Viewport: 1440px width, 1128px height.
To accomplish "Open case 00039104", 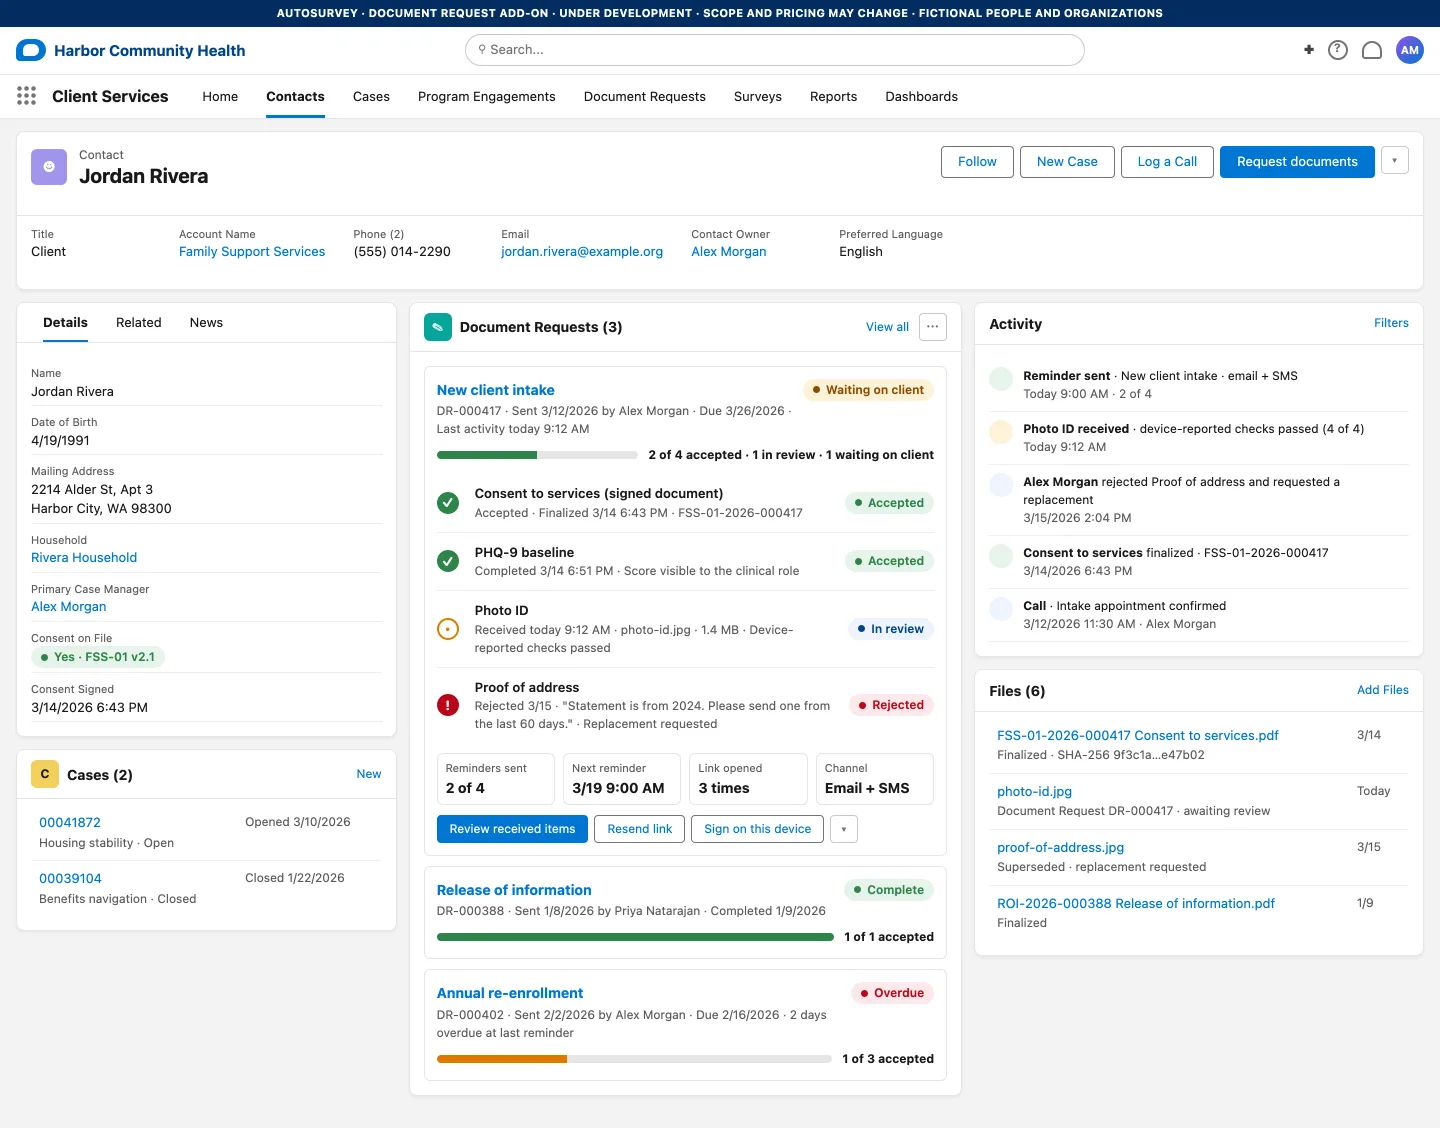I will click(70, 878).
